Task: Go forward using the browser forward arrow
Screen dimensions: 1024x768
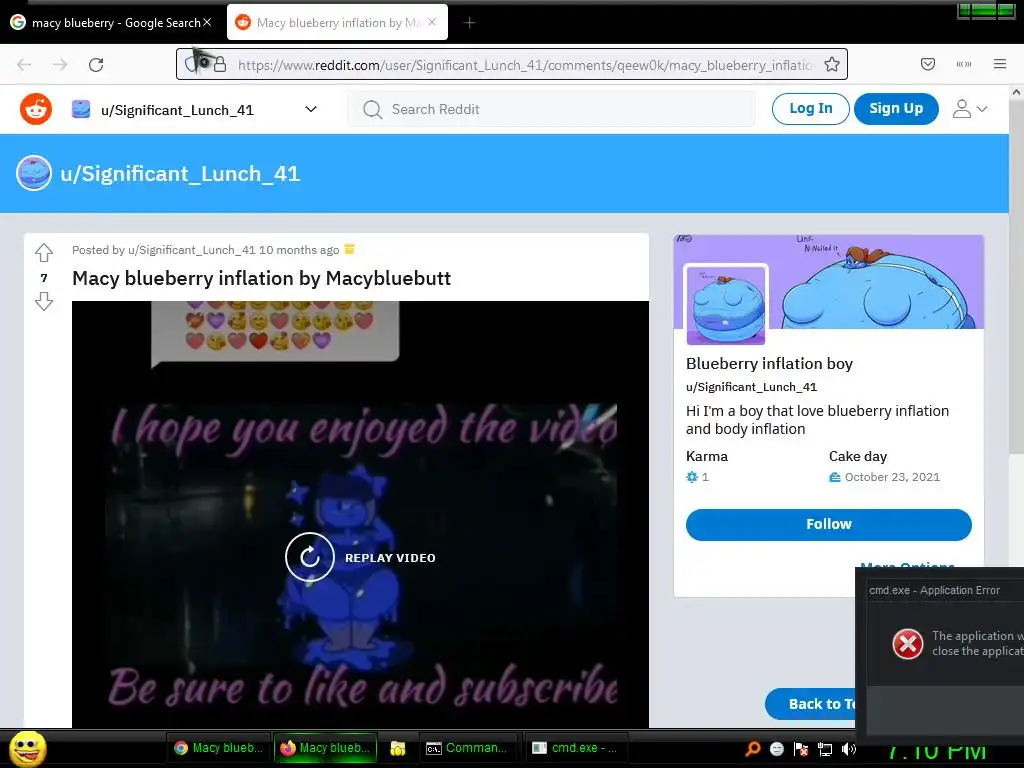Action: tap(60, 65)
